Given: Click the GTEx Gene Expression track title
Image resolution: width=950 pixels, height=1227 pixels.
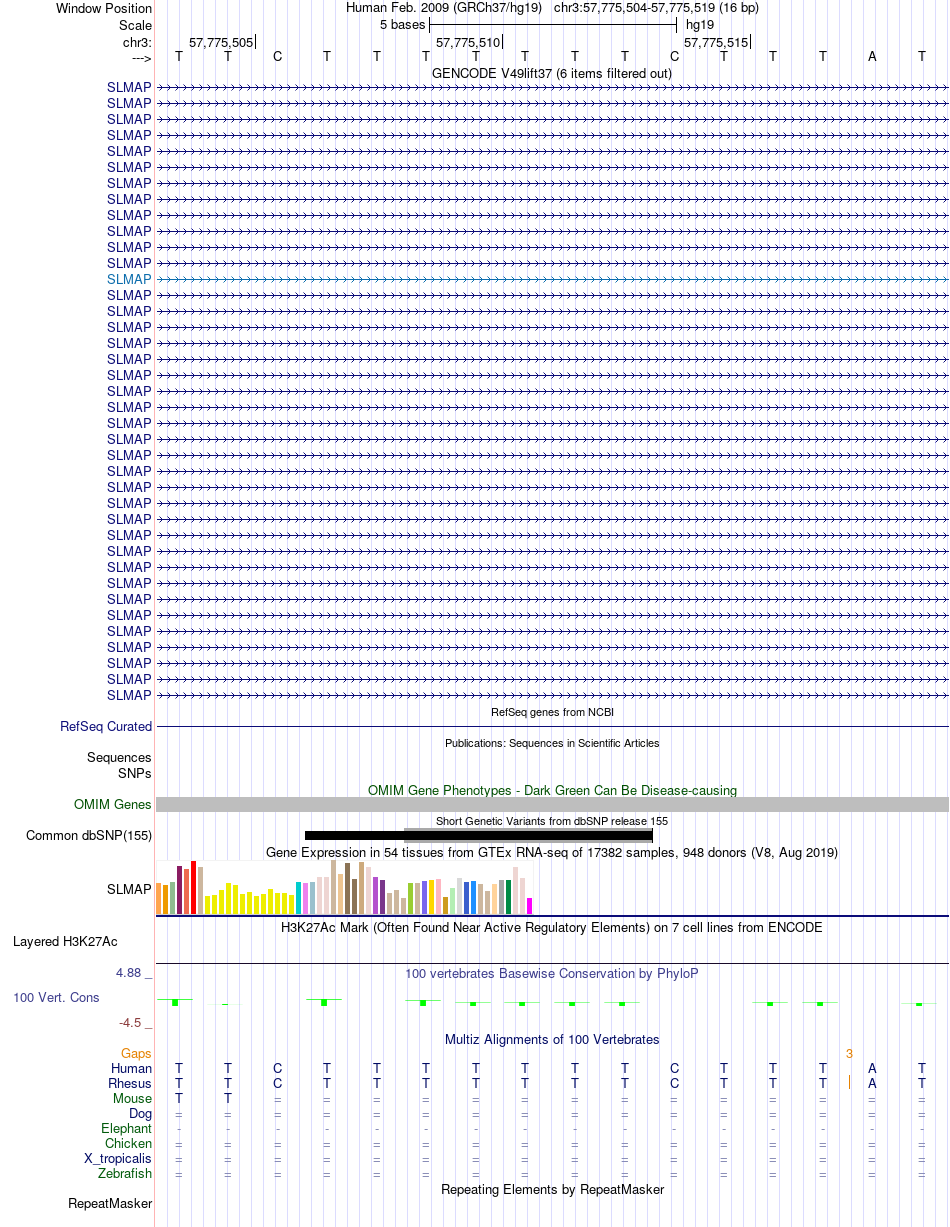Looking at the screenshot, I should click(x=552, y=852).
